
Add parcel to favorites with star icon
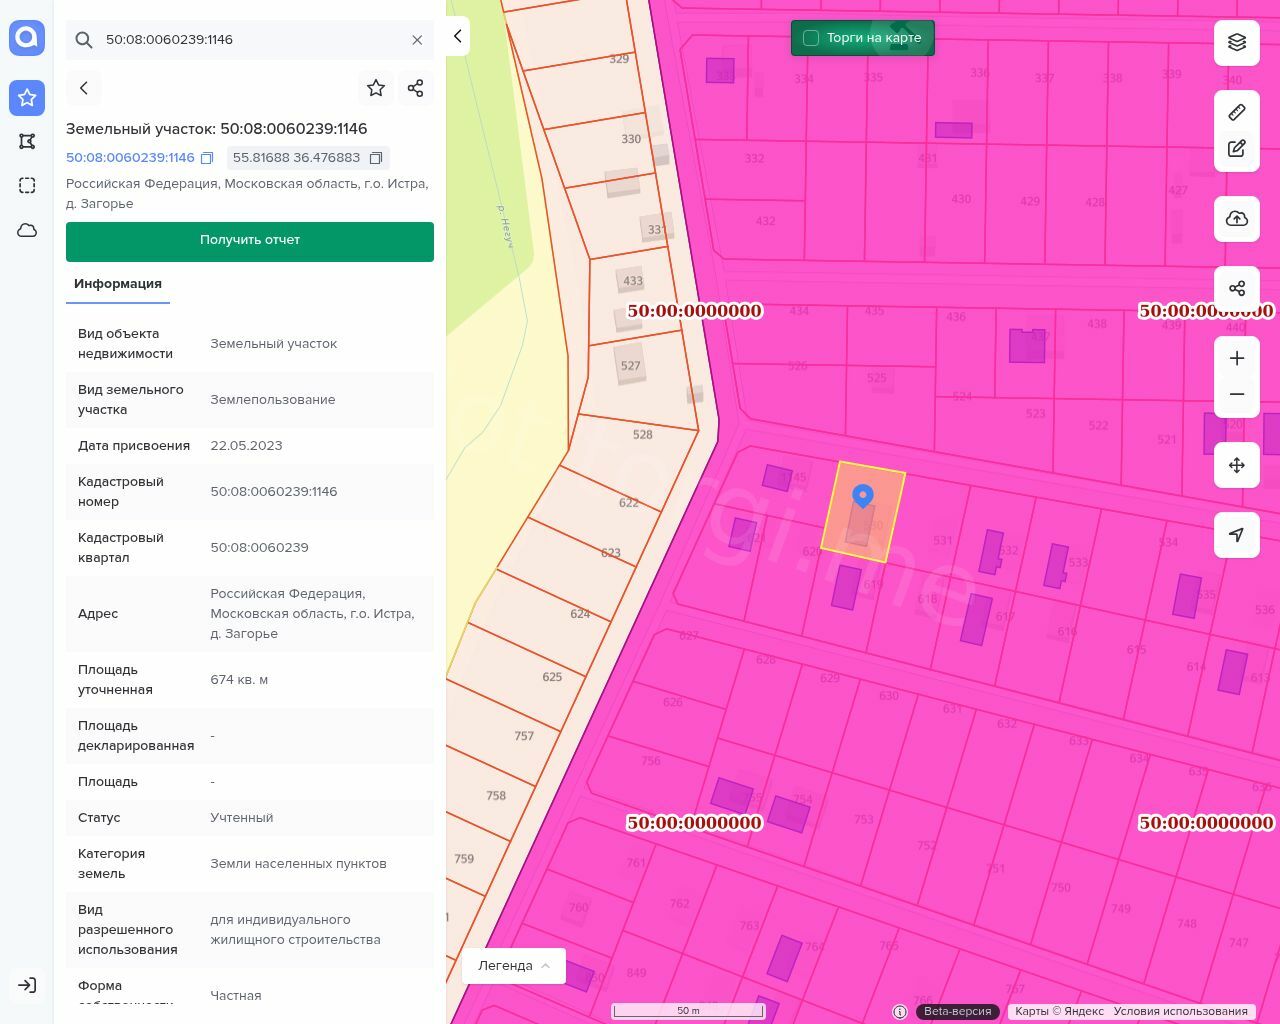pos(376,88)
